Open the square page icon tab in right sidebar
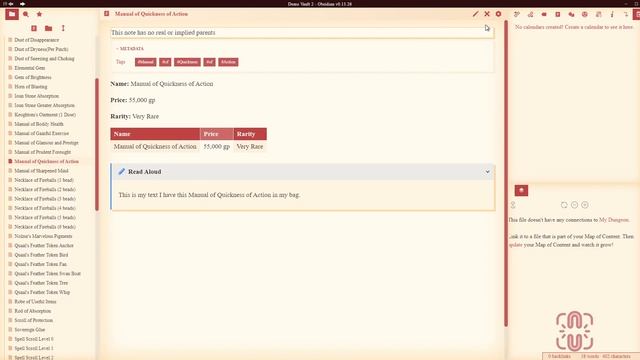 558,14
